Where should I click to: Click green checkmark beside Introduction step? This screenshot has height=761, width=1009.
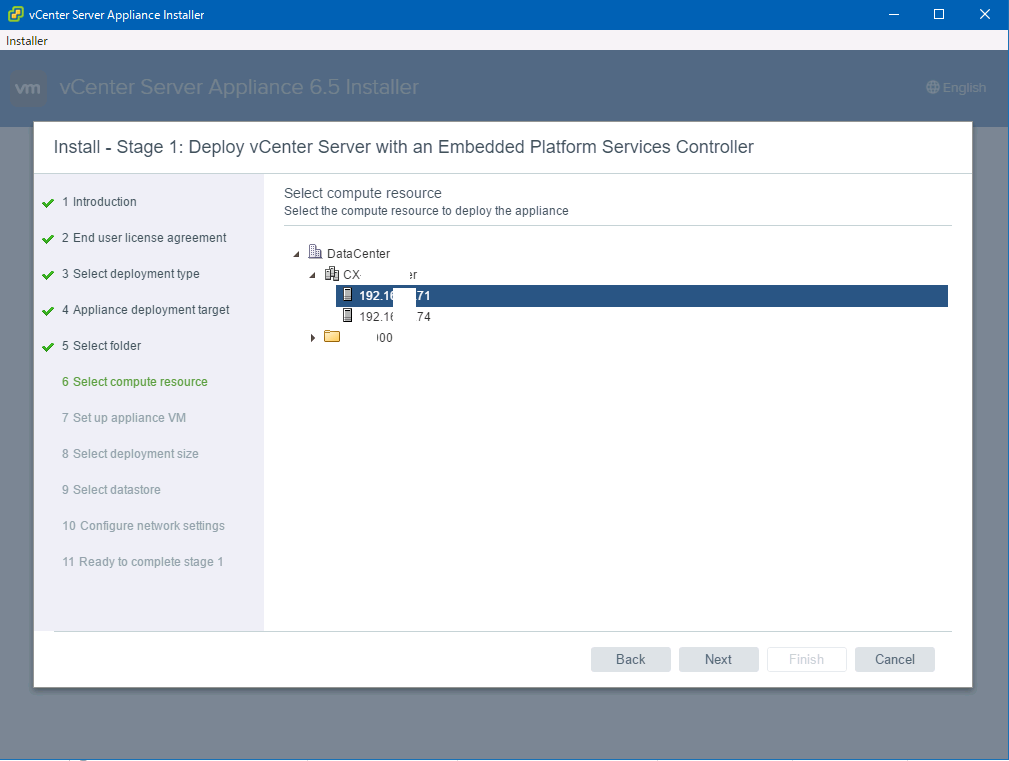coord(48,203)
